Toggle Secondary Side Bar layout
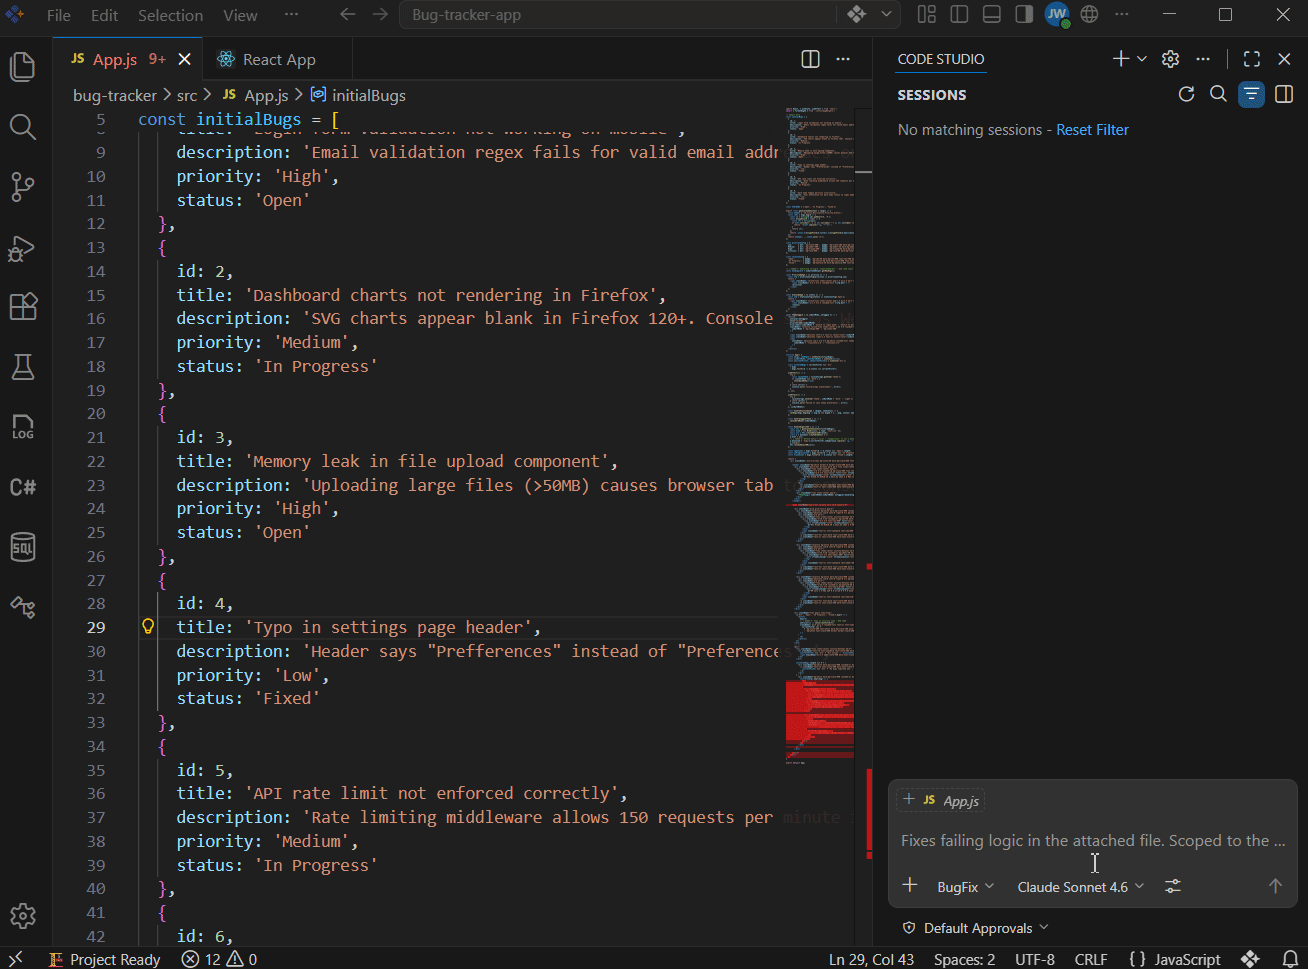Image resolution: width=1308 pixels, height=969 pixels. [x=1024, y=14]
